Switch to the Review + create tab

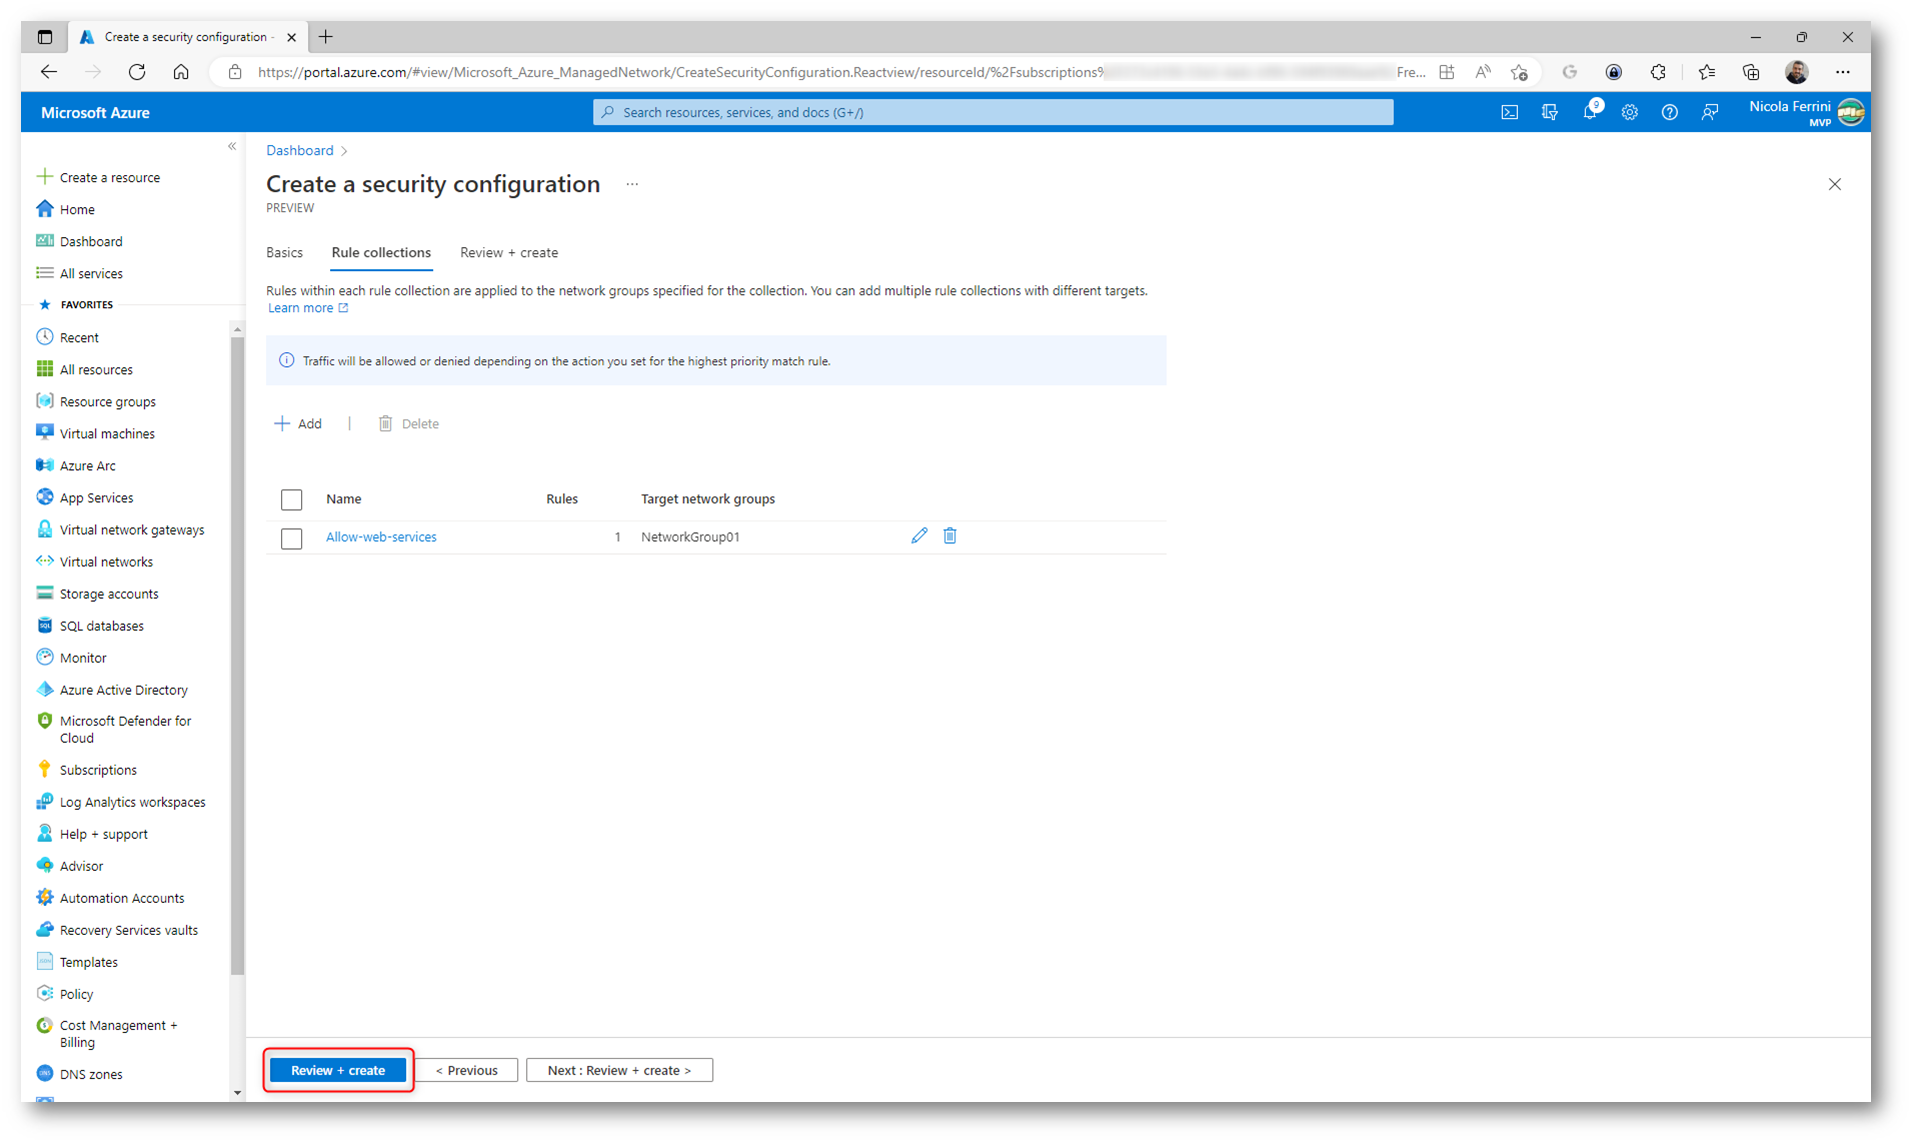click(508, 253)
